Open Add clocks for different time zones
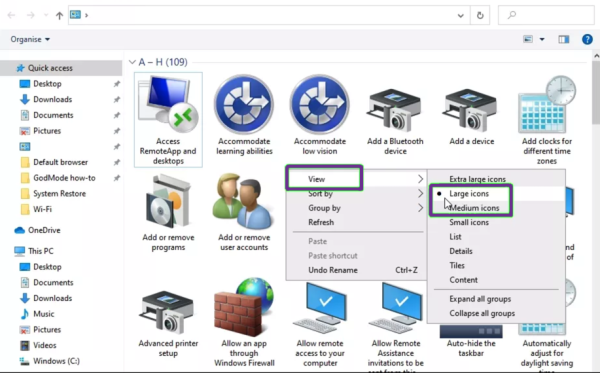The image size is (600, 373). pyautogui.click(x=546, y=120)
